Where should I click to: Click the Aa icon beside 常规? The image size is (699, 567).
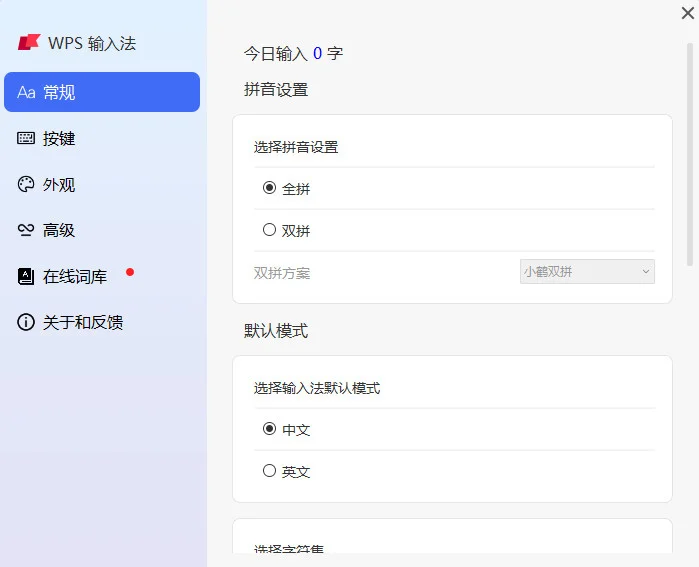(x=26, y=92)
